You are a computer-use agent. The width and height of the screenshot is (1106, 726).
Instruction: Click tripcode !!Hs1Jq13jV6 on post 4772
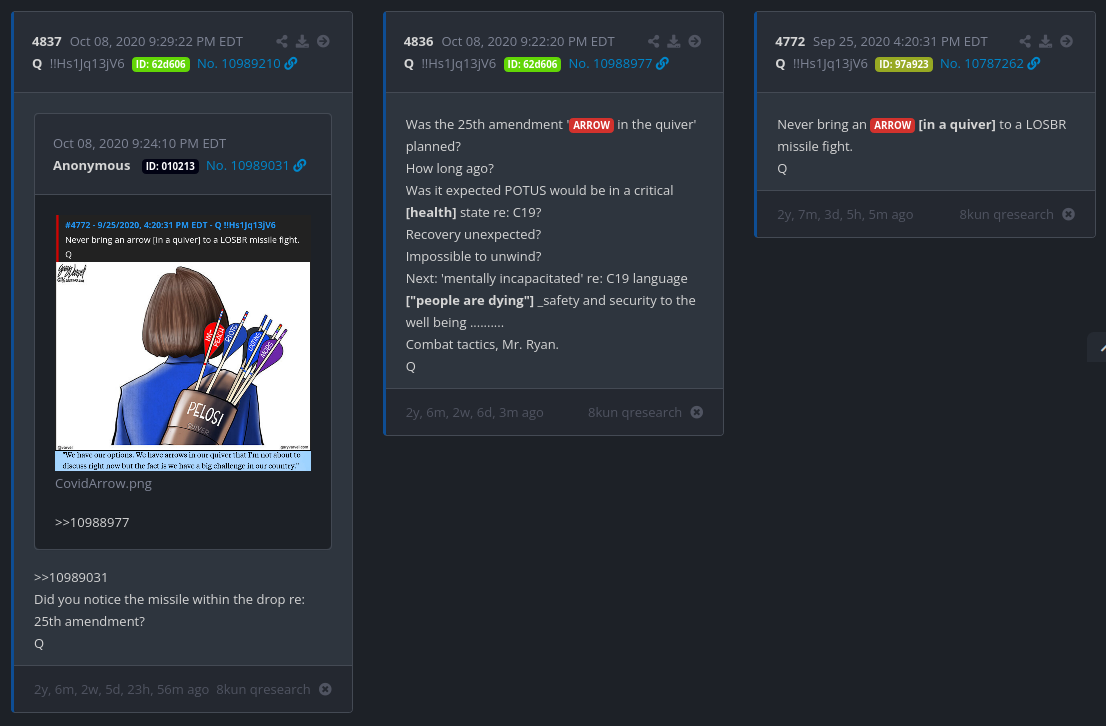(x=830, y=63)
